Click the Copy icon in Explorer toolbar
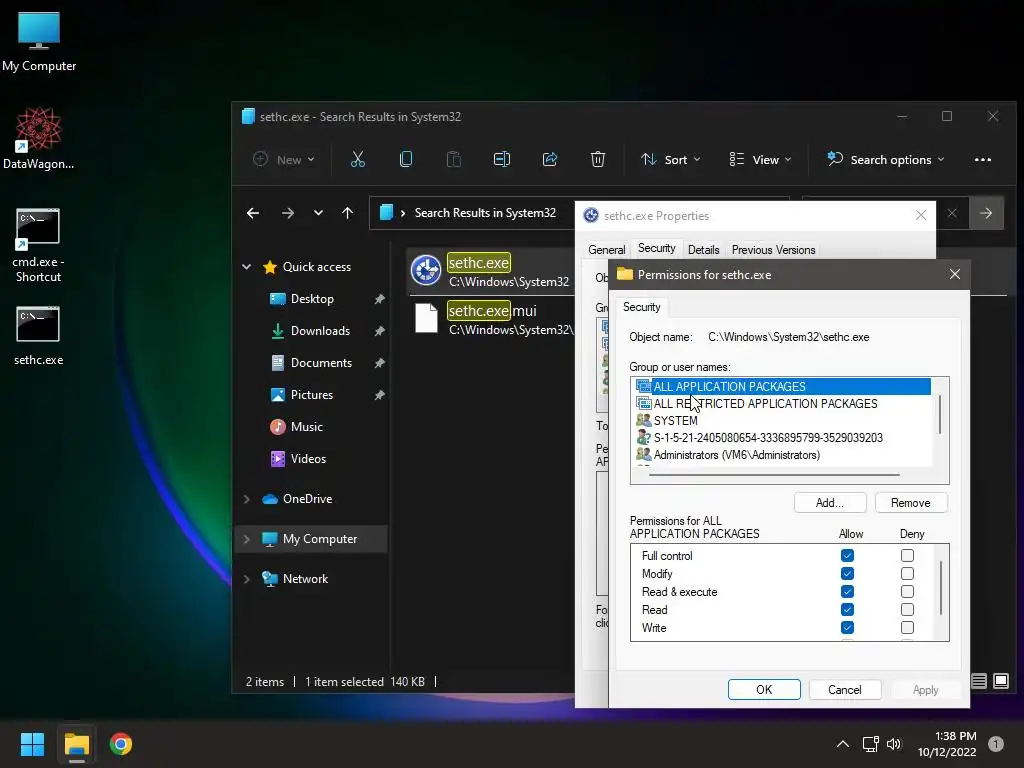This screenshot has width=1024, height=768. (x=406, y=159)
